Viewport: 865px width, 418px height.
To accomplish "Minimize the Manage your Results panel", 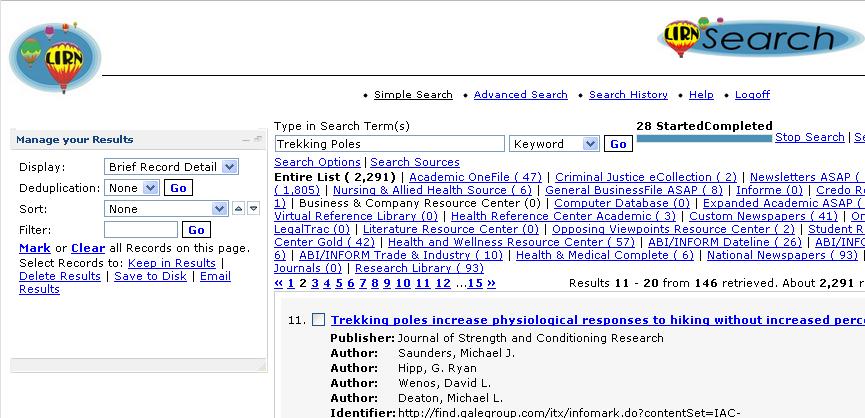I will click(246, 140).
